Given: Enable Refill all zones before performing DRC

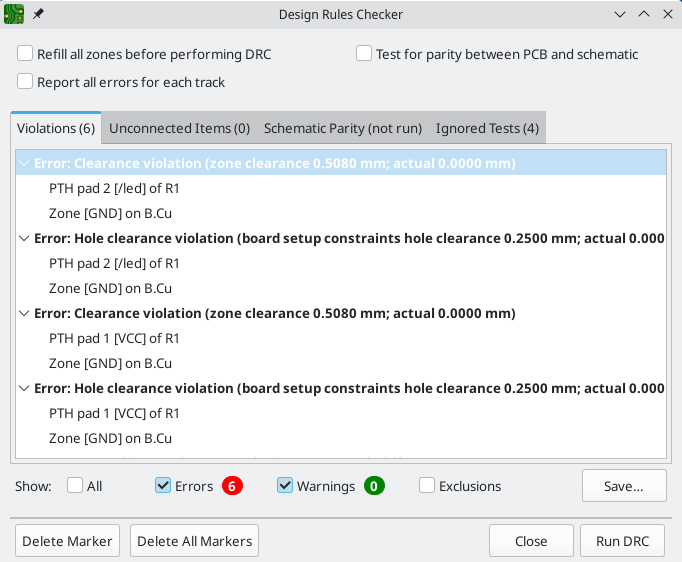Looking at the screenshot, I should point(26,54).
